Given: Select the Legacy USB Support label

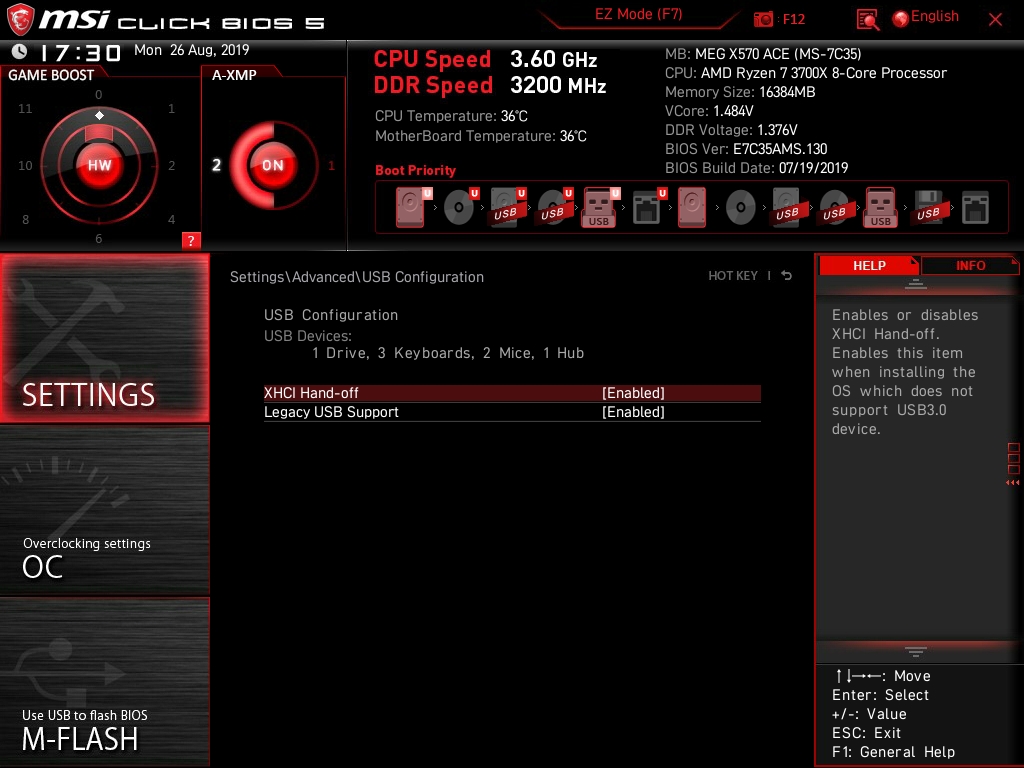Looking at the screenshot, I should coord(331,412).
